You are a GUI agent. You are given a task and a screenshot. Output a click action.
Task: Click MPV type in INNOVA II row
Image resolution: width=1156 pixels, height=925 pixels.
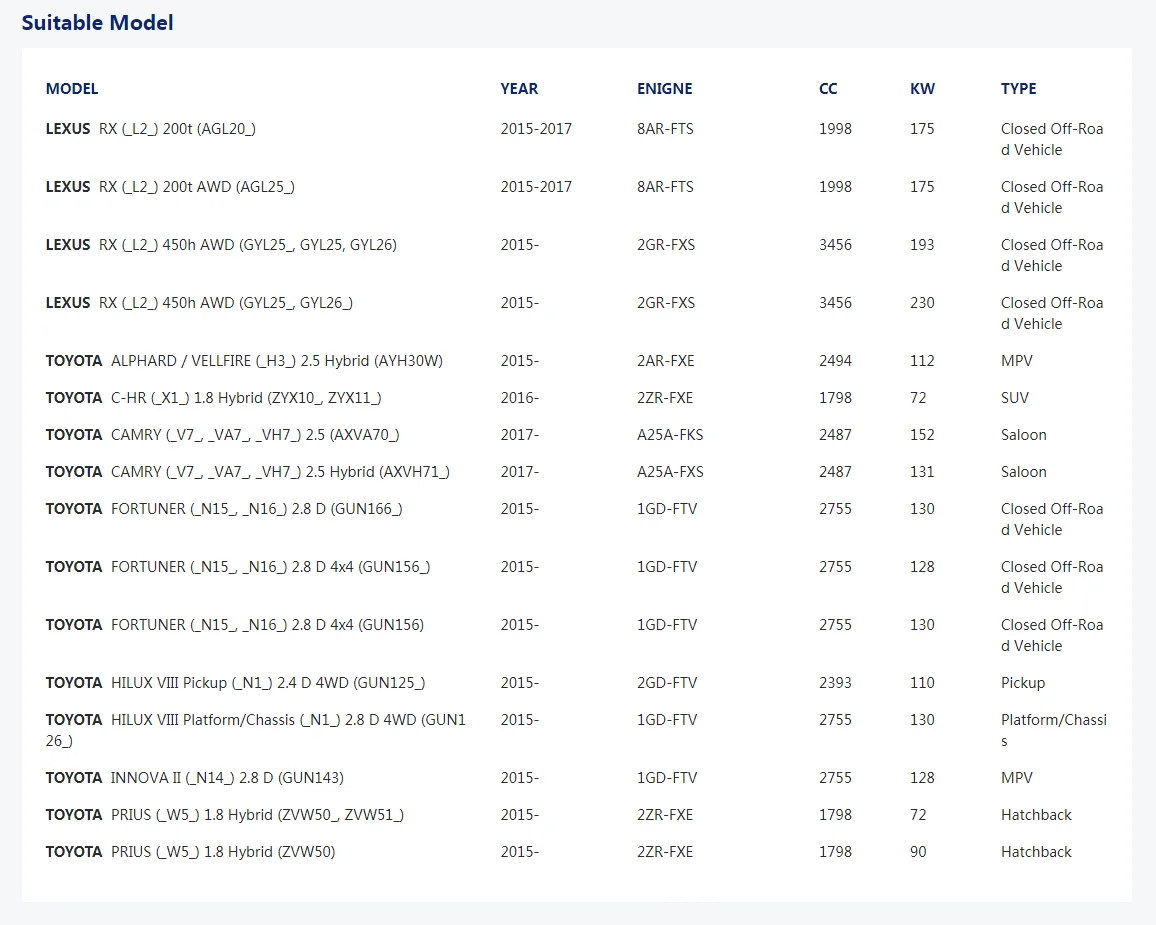tap(1017, 778)
